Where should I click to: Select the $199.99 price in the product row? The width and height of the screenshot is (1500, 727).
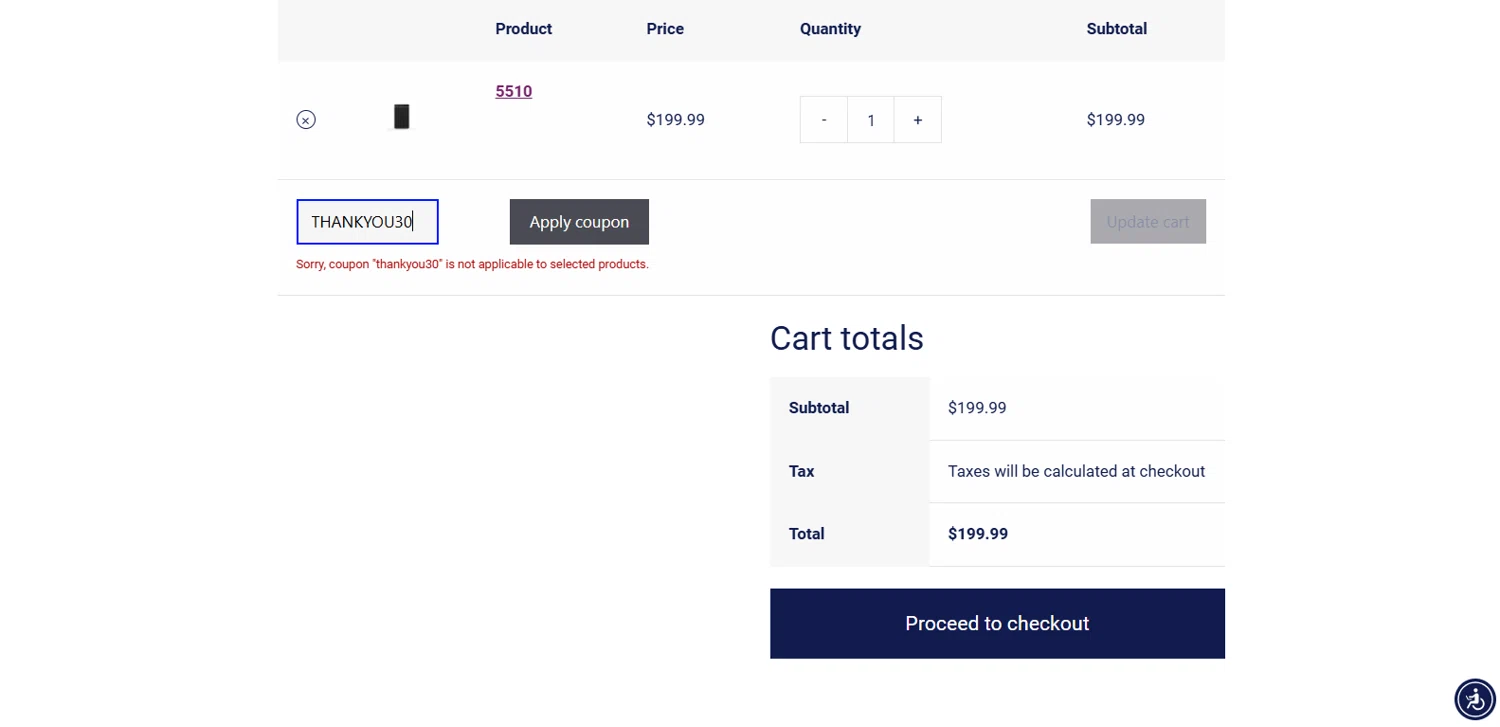(675, 120)
